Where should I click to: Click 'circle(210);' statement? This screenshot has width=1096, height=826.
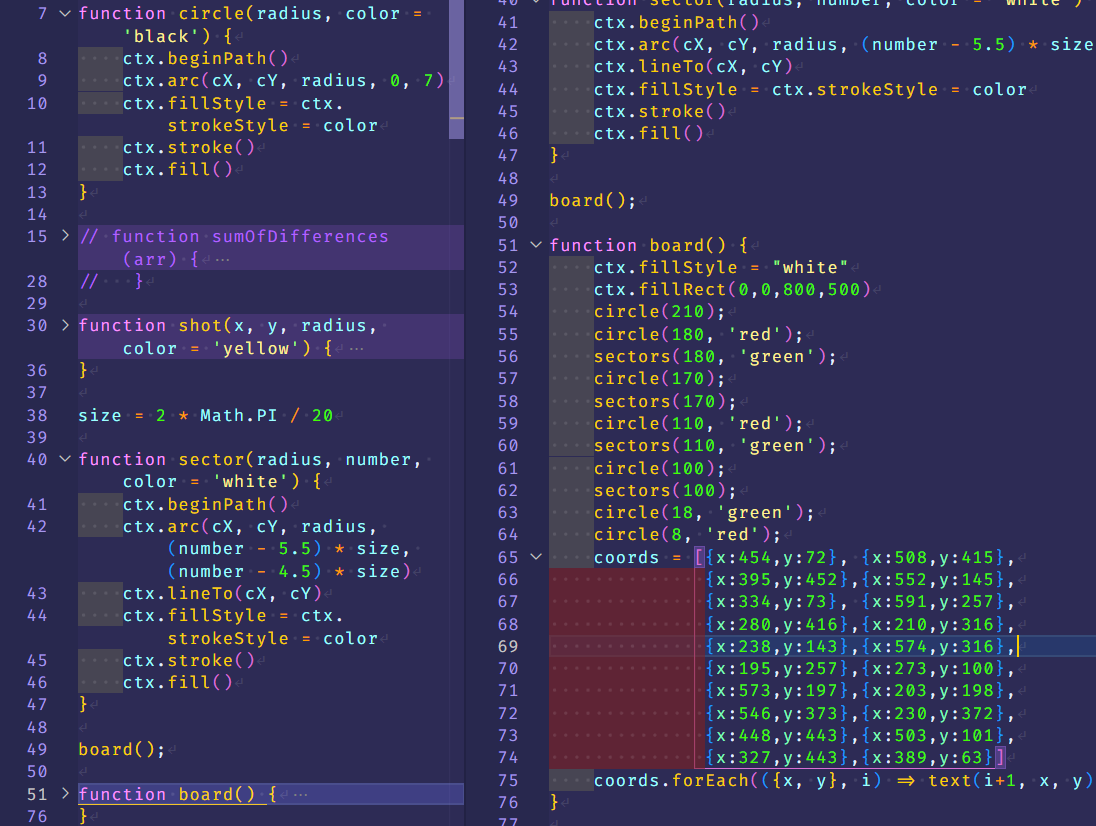(x=660, y=312)
